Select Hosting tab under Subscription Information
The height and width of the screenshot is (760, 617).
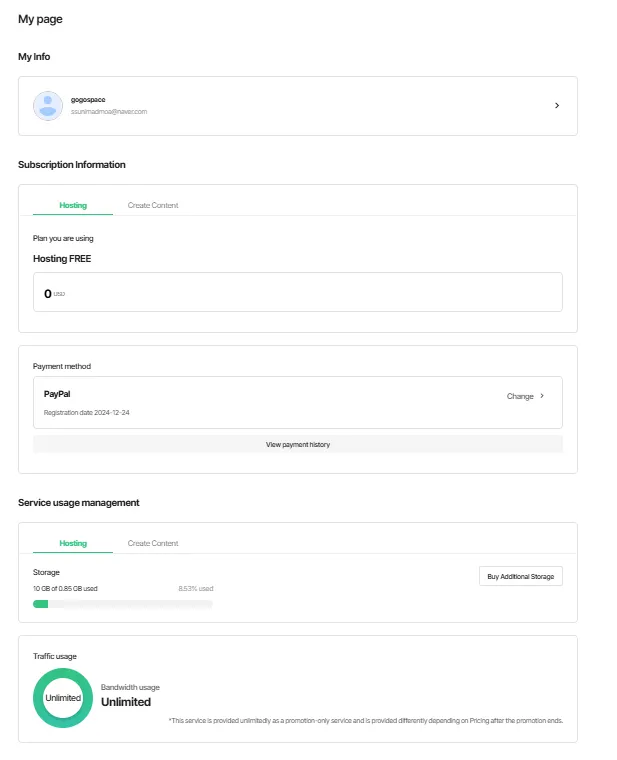[x=73, y=206]
